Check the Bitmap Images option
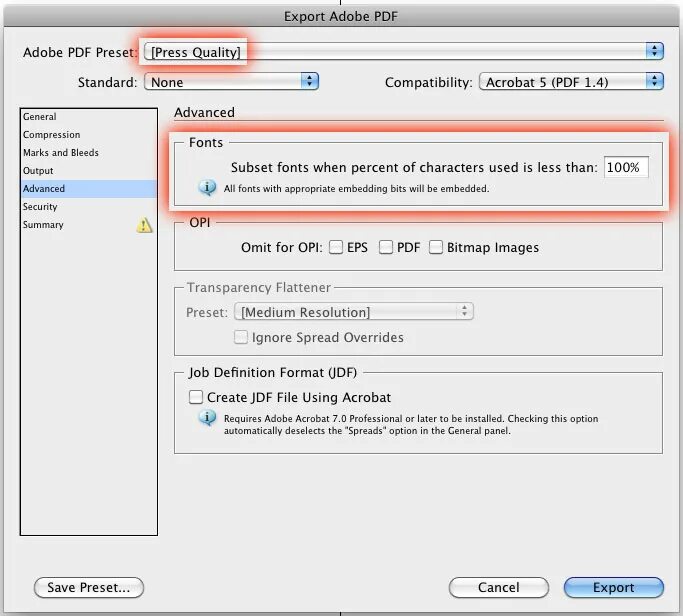 click(436, 247)
